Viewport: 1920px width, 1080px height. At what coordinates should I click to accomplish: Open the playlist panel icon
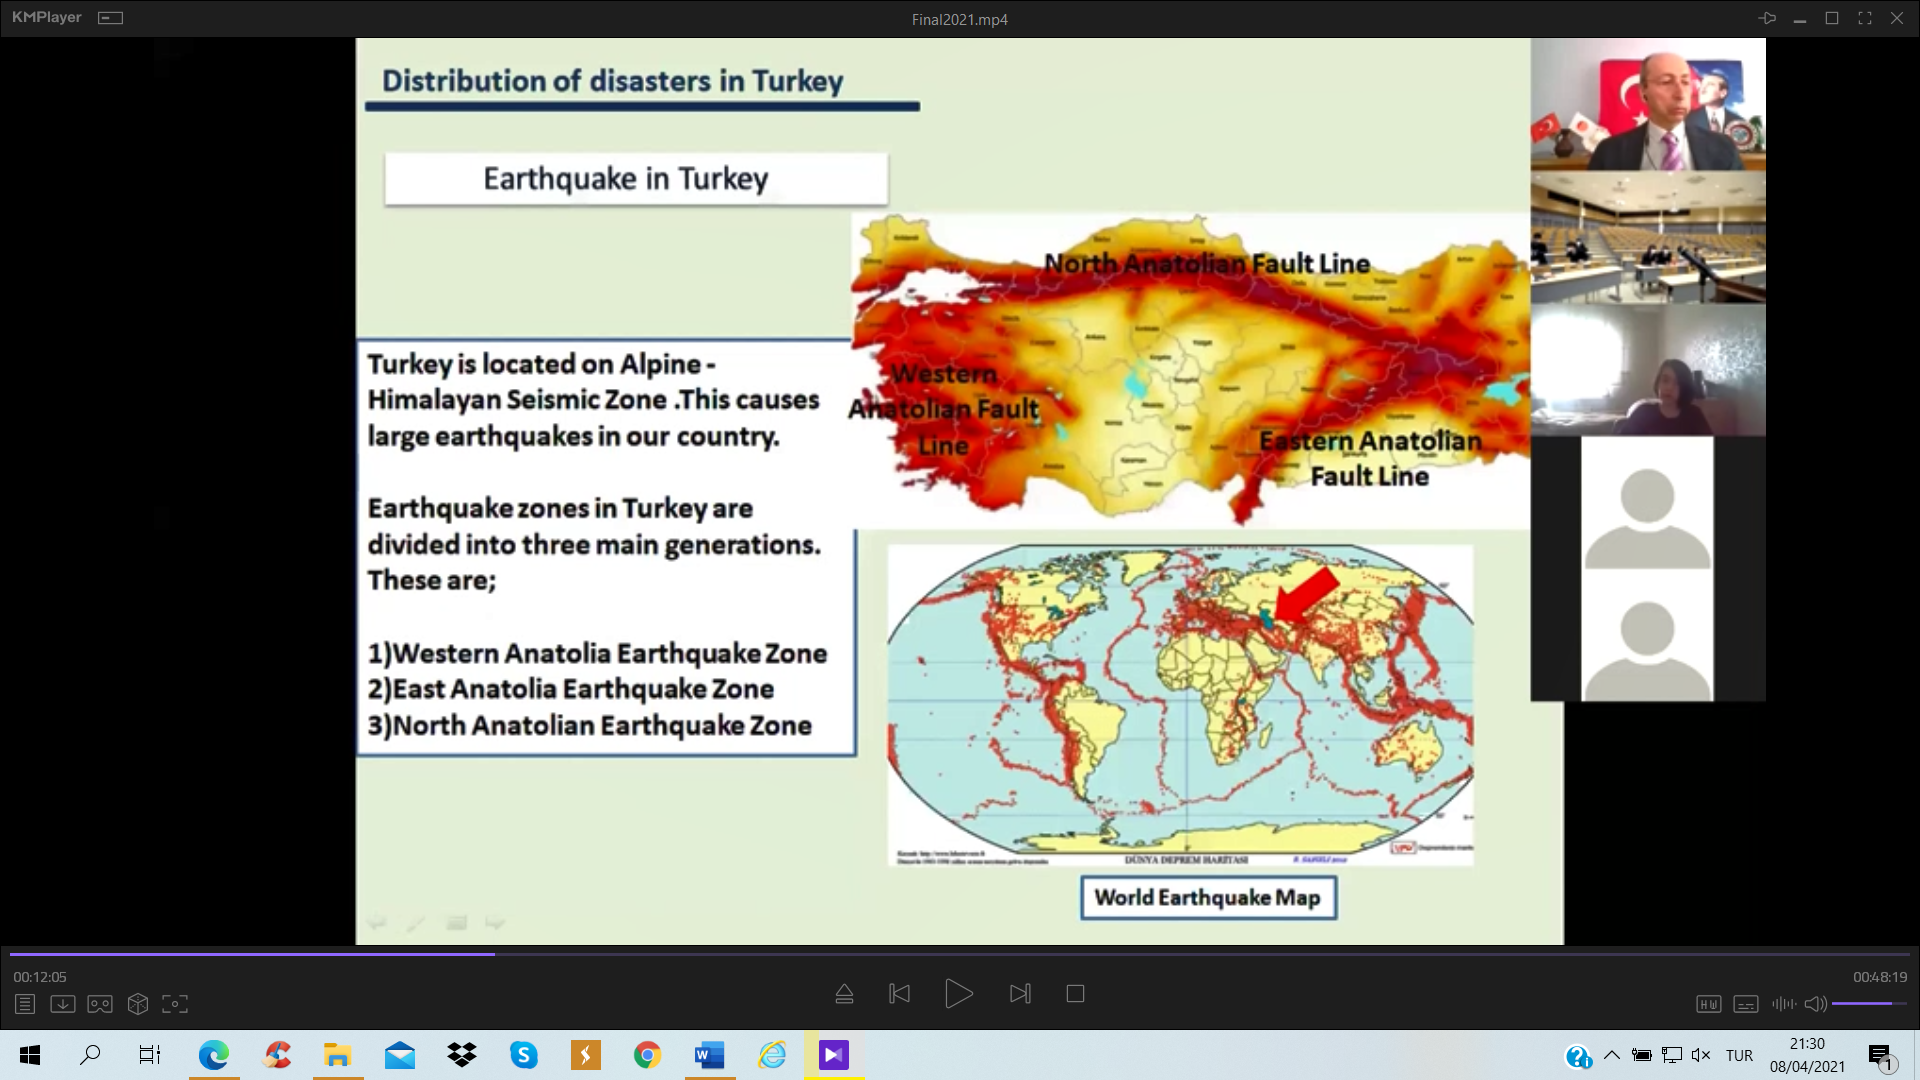tap(25, 1004)
